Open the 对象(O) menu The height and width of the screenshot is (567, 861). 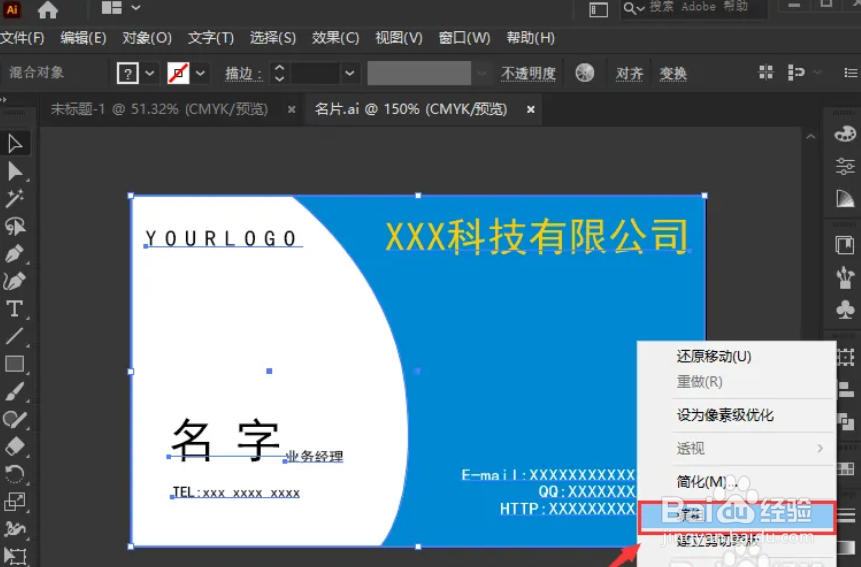[x=147, y=38]
